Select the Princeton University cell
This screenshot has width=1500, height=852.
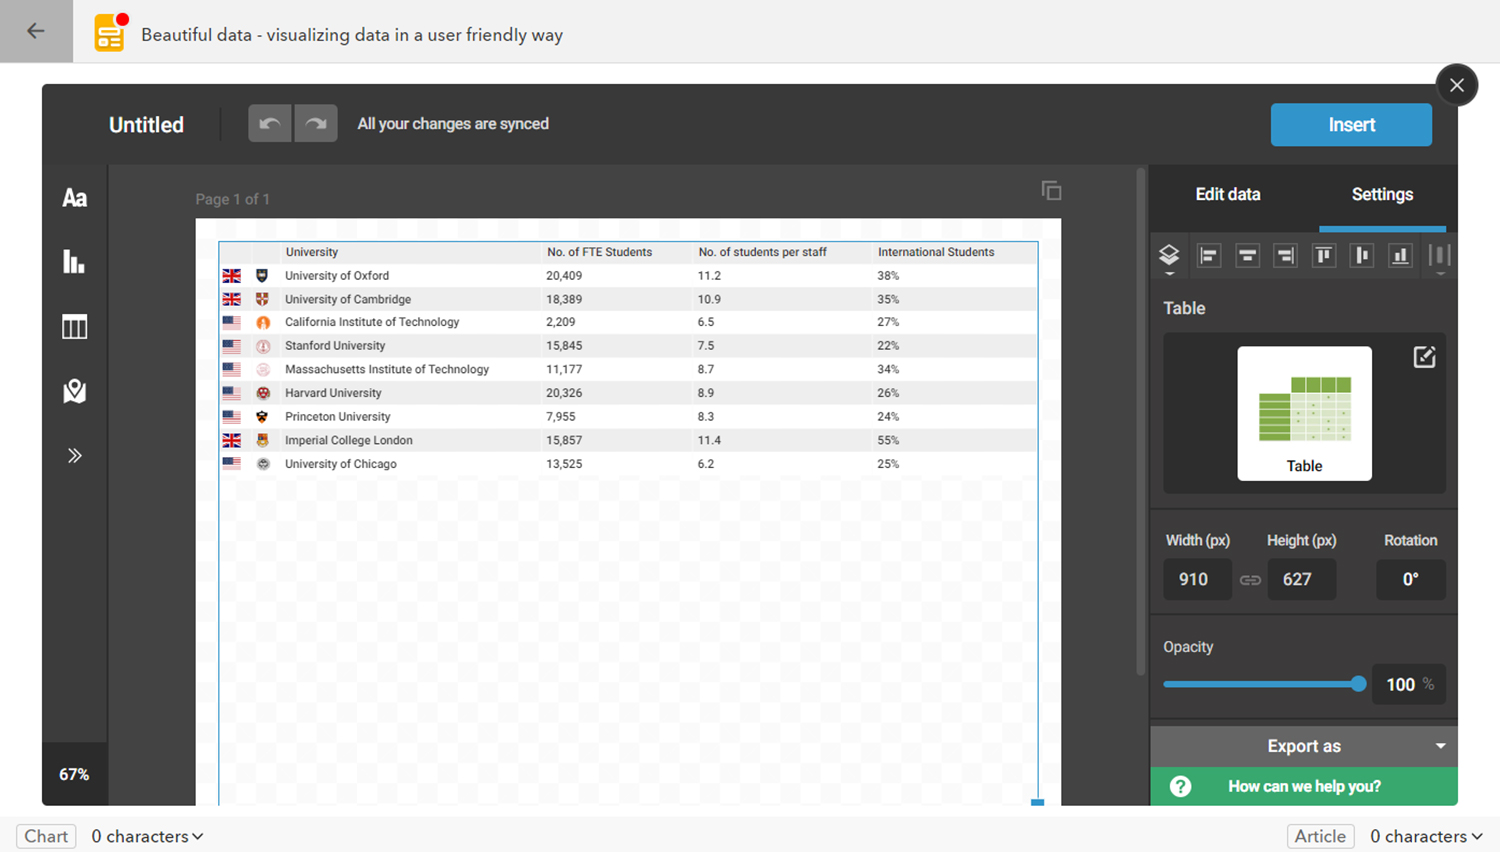click(x=338, y=417)
